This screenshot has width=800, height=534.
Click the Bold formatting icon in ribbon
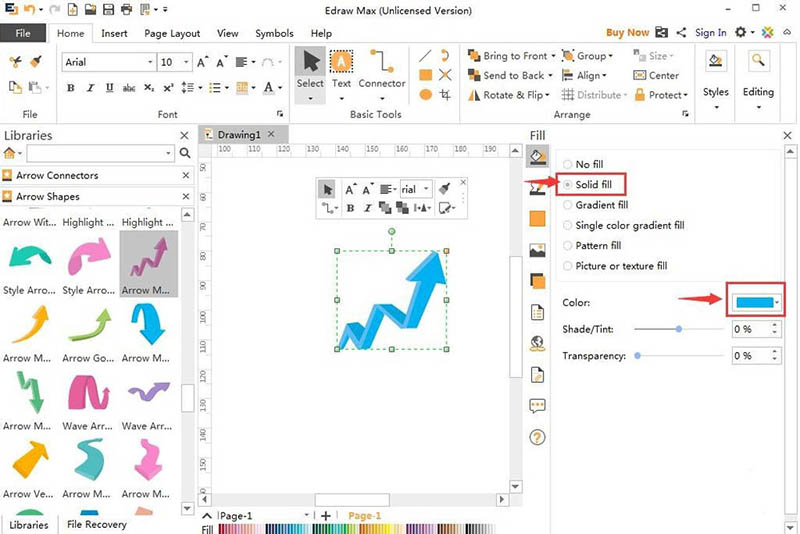click(x=71, y=88)
